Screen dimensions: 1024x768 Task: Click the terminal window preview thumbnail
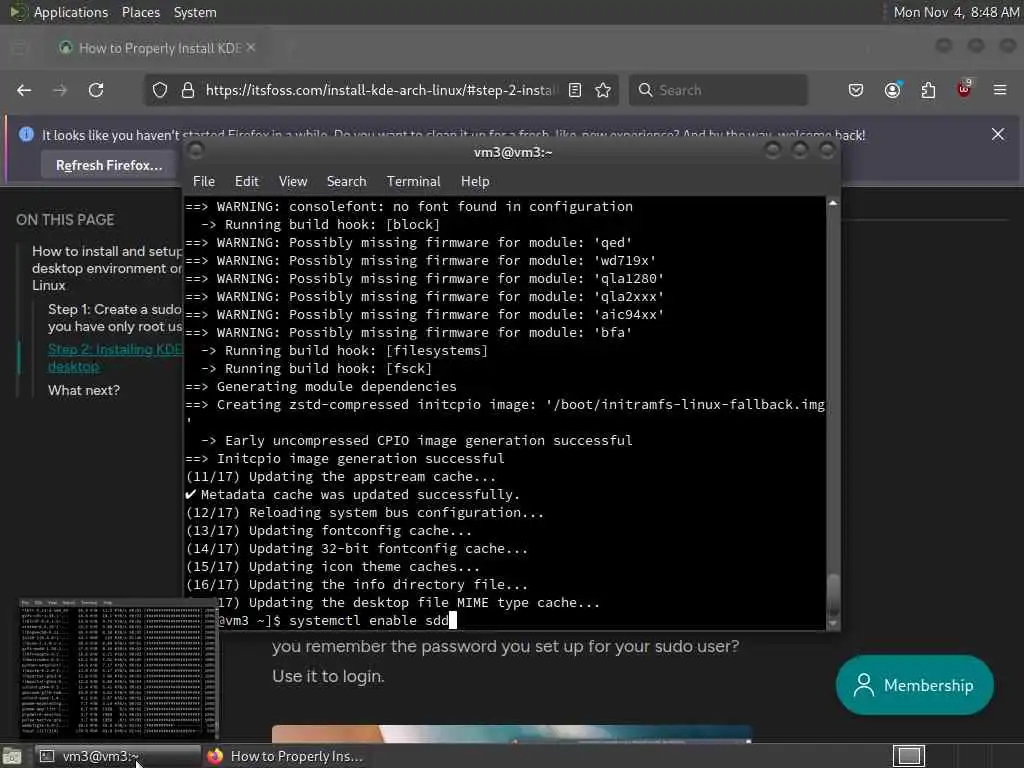point(118,669)
